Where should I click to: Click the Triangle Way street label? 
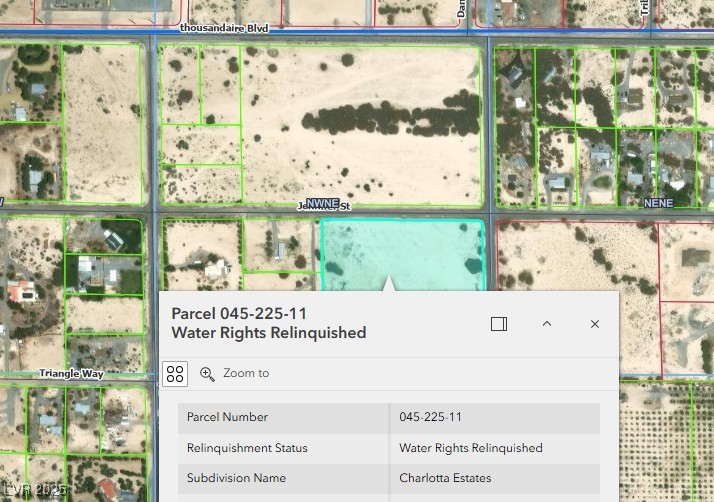[71, 373]
